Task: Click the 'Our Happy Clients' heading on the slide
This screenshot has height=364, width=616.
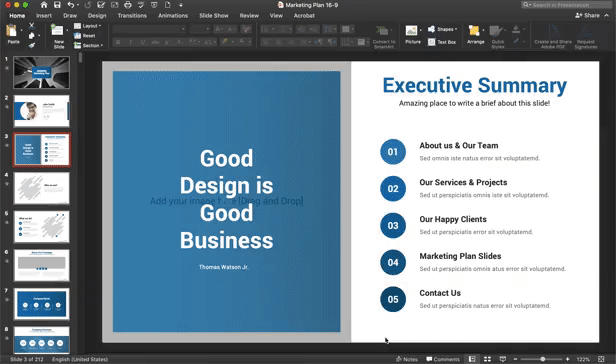Action: 453,219
